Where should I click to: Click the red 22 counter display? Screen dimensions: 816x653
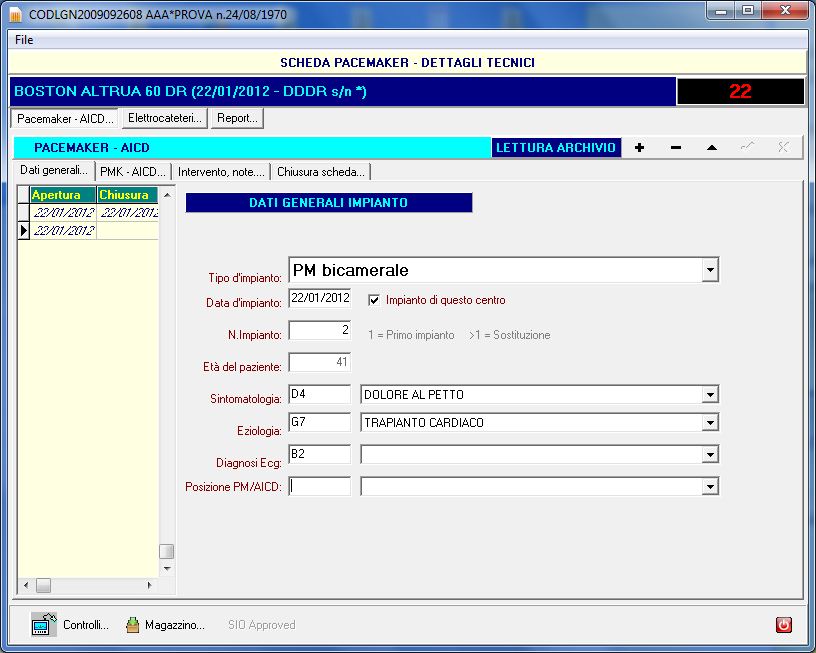(x=740, y=92)
